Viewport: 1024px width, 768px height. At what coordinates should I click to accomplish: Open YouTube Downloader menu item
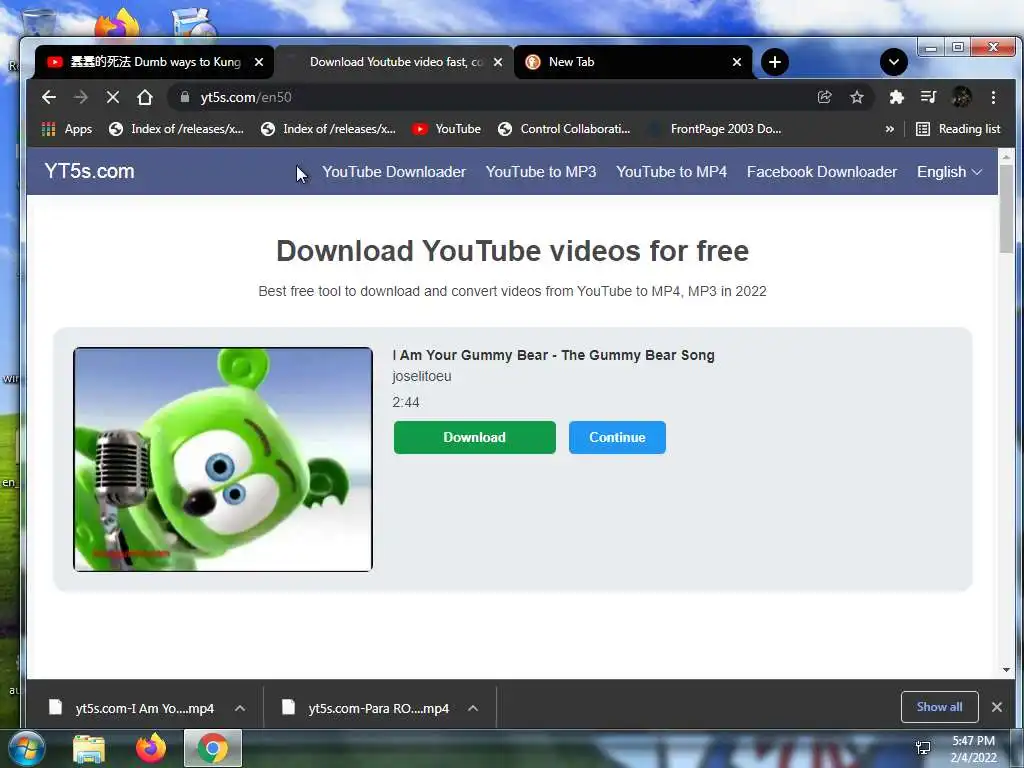click(394, 172)
